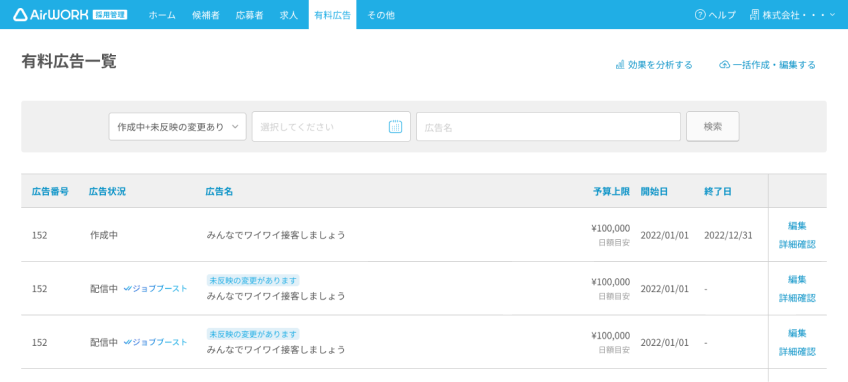Image resolution: width=848 pixels, height=382 pixels.
Task: Click 未反映の変更があります badge in last 配信中 row
Action: (x=253, y=334)
